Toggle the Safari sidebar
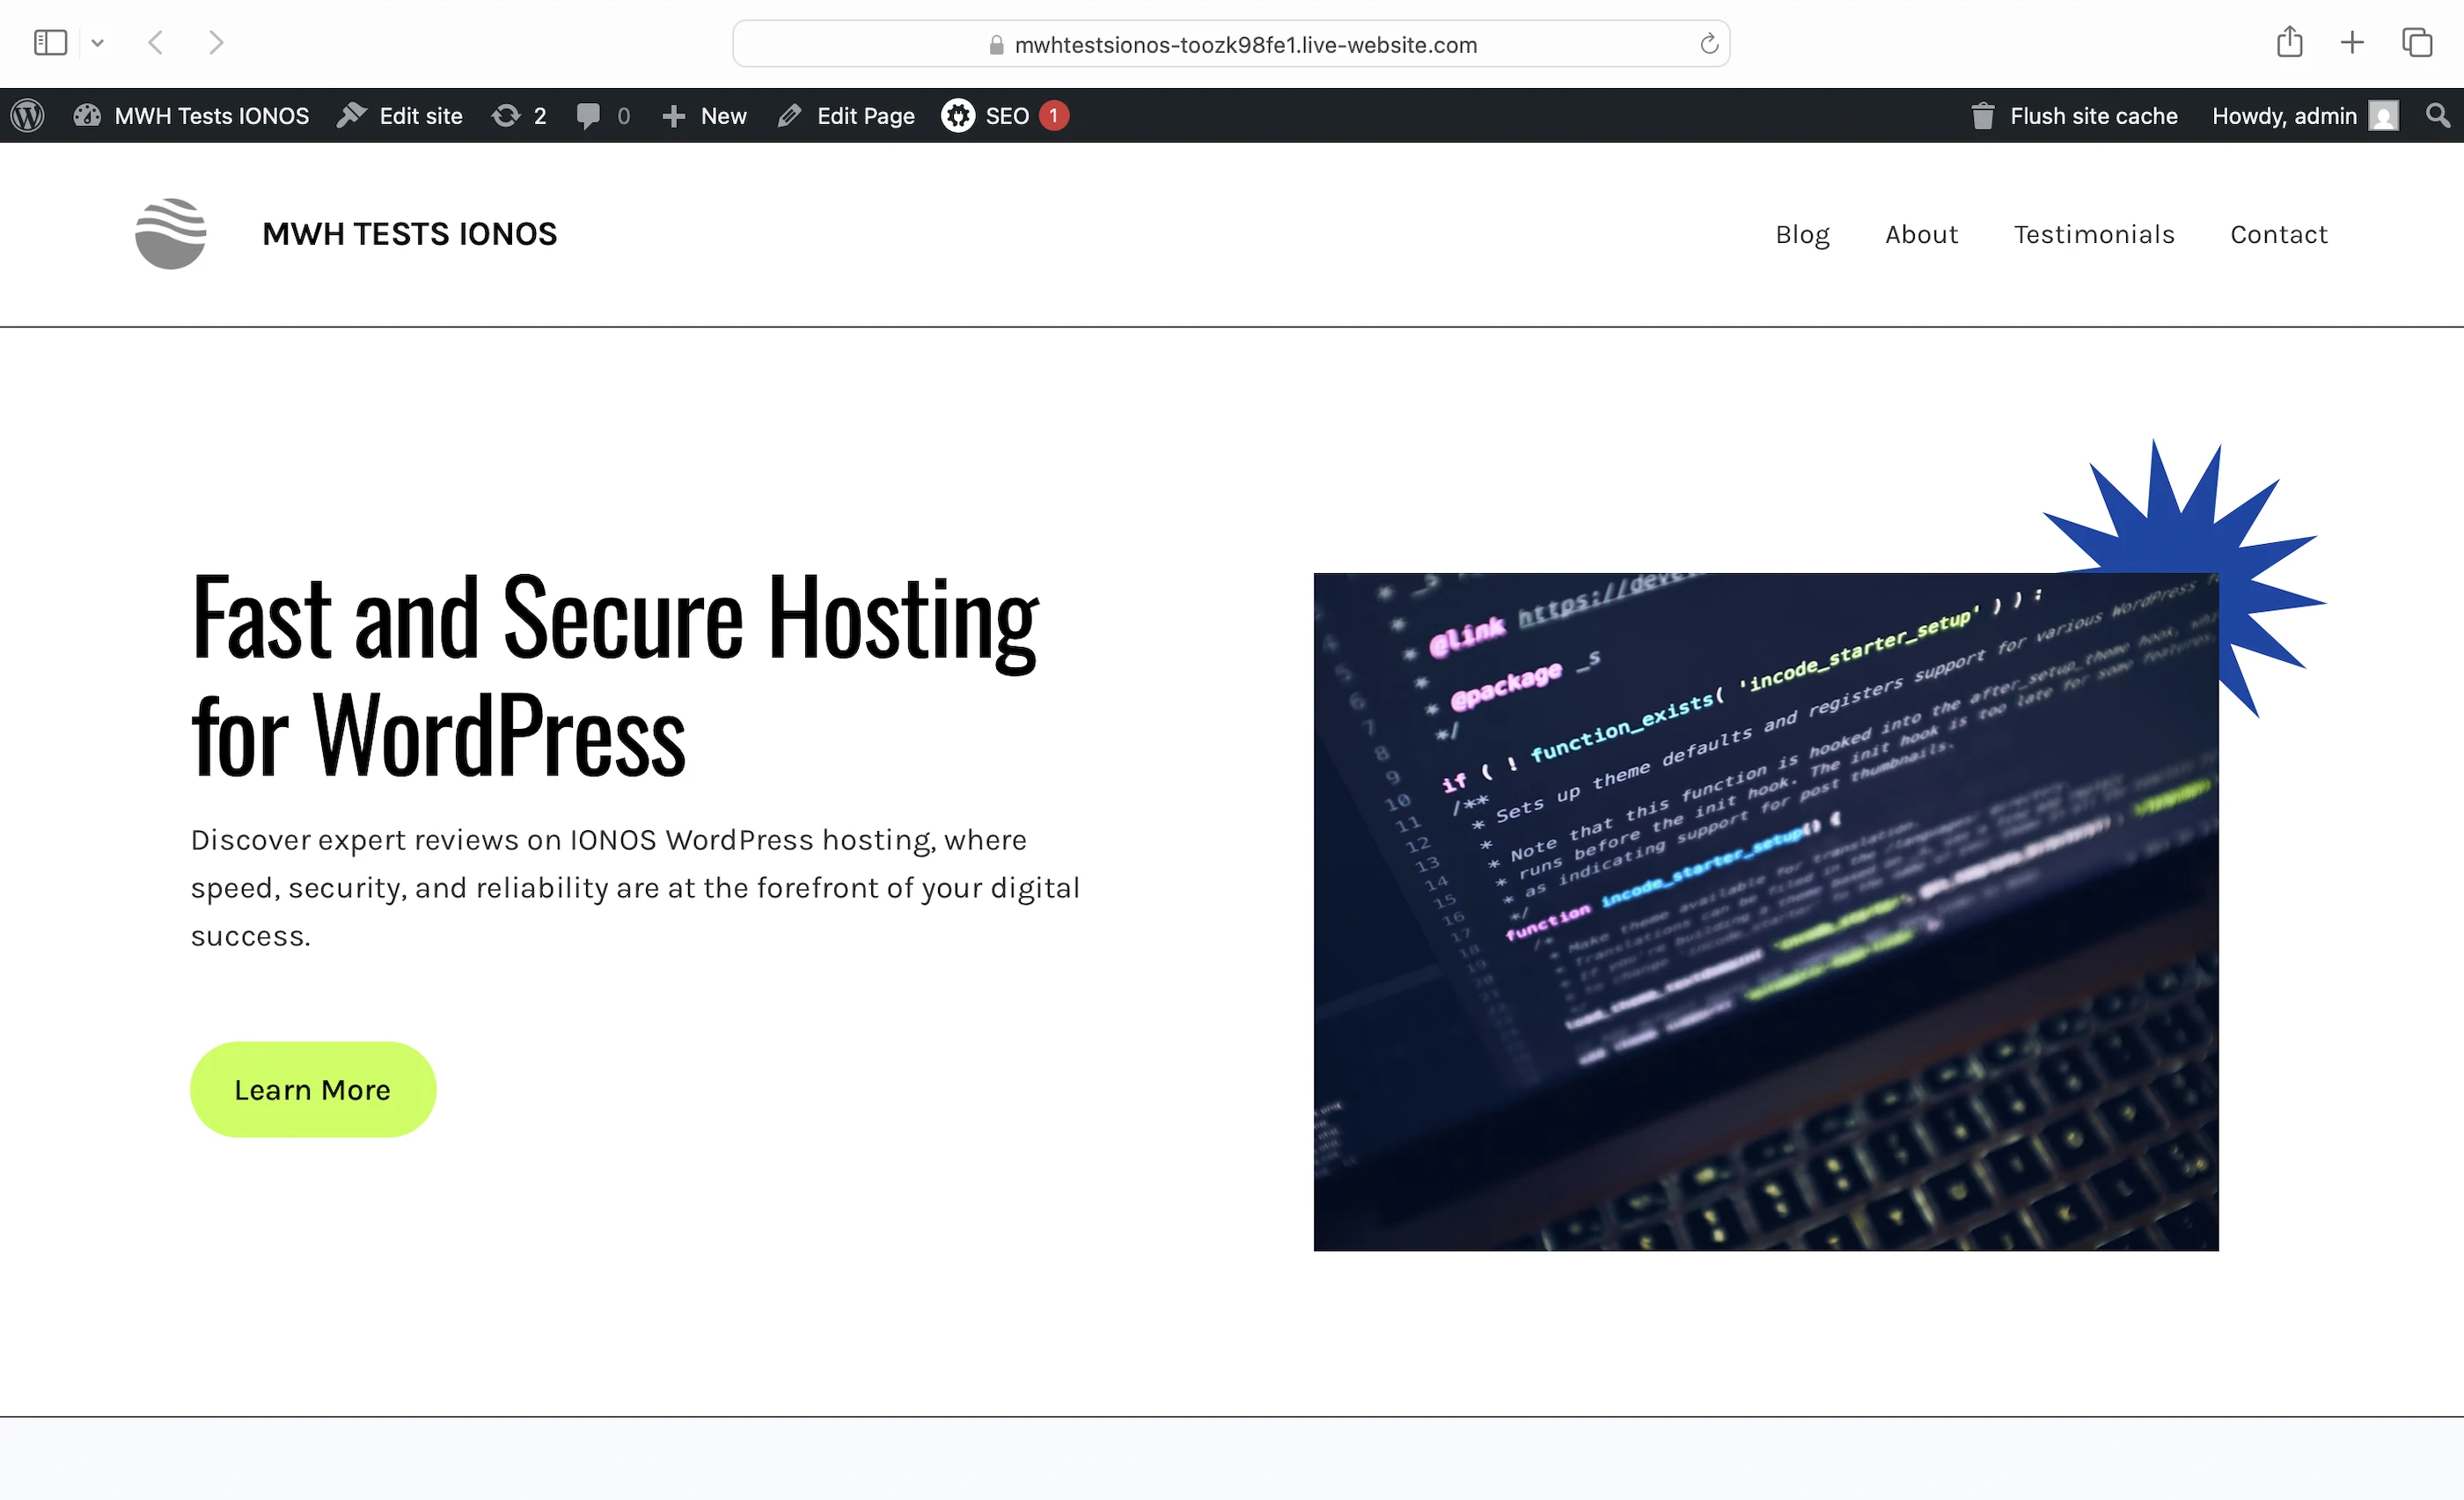Viewport: 2464px width, 1500px height. click(x=50, y=43)
